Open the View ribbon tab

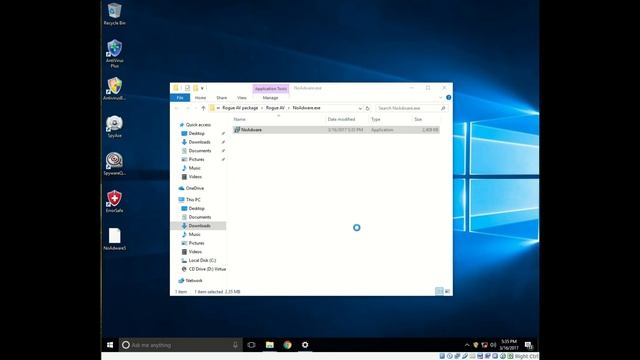click(x=242, y=98)
